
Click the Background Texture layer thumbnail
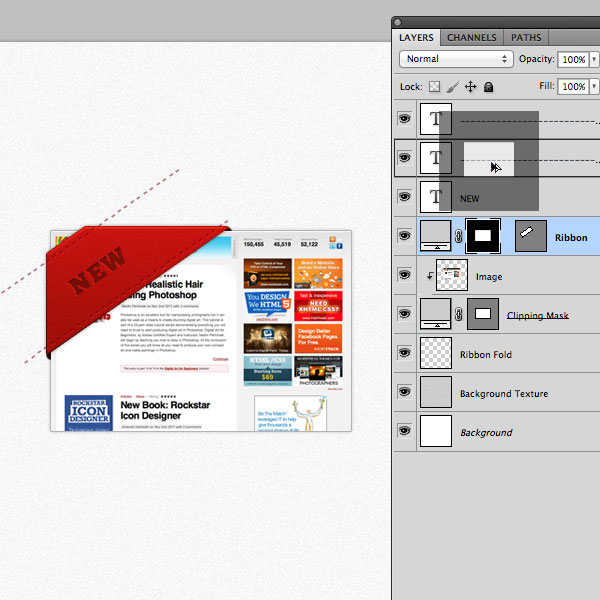pos(435,392)
